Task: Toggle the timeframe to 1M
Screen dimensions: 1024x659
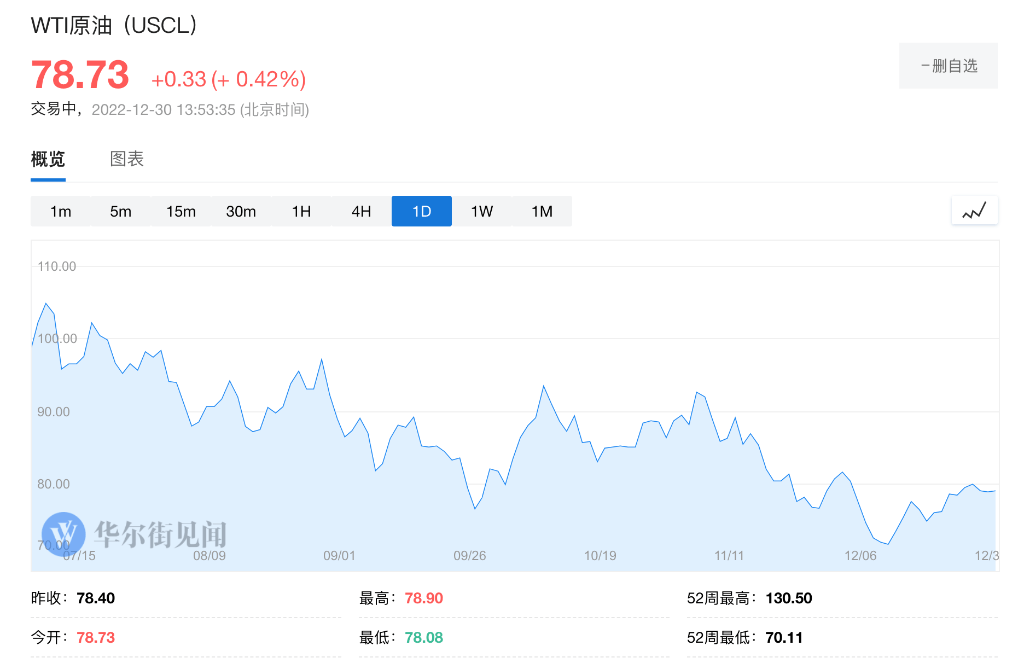Action: click(541, 211)
